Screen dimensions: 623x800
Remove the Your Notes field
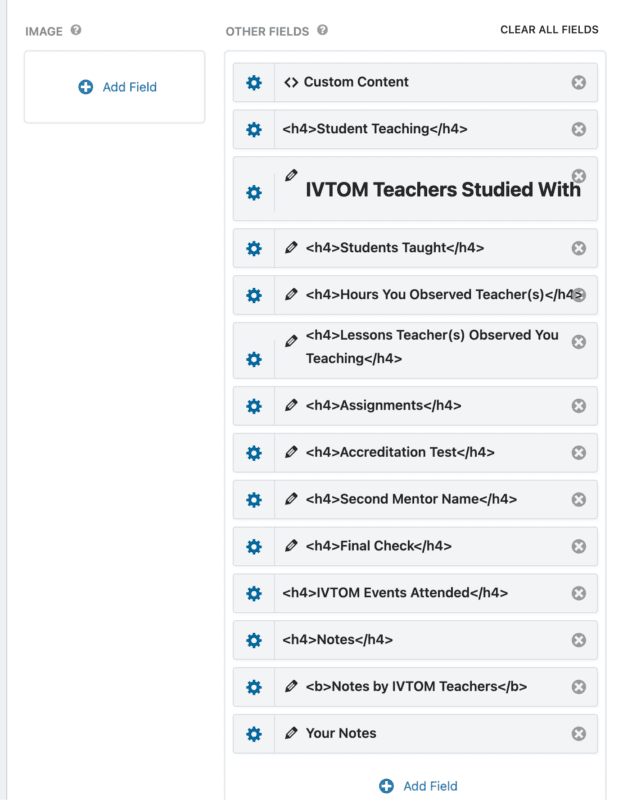(578, 734)
